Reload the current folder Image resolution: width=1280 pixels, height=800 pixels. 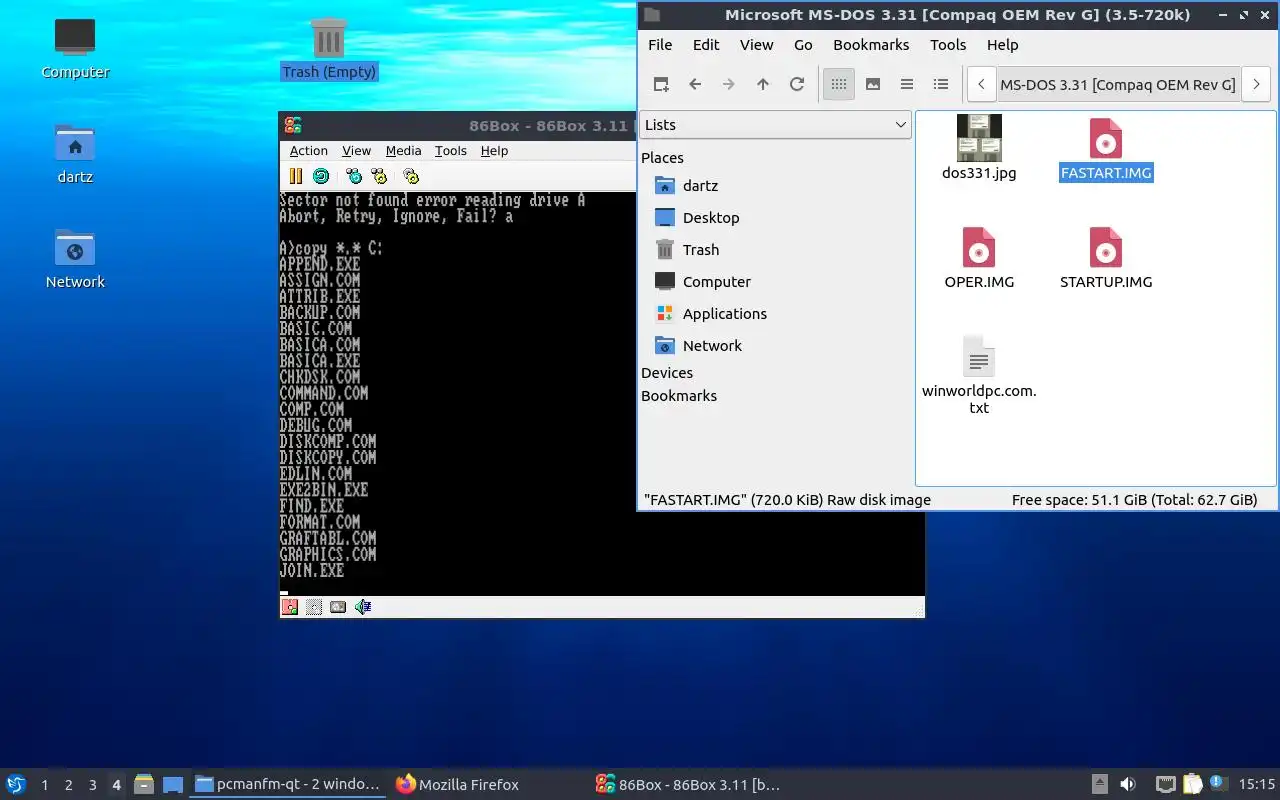[x=797, y=84]
